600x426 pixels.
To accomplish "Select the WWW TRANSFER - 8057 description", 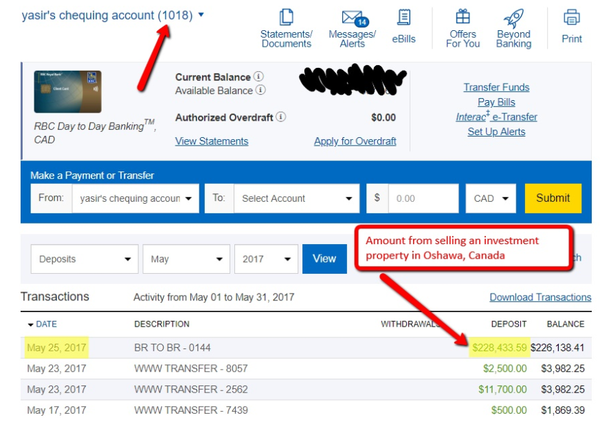I will pyautogui.click(x=191, y=369).
